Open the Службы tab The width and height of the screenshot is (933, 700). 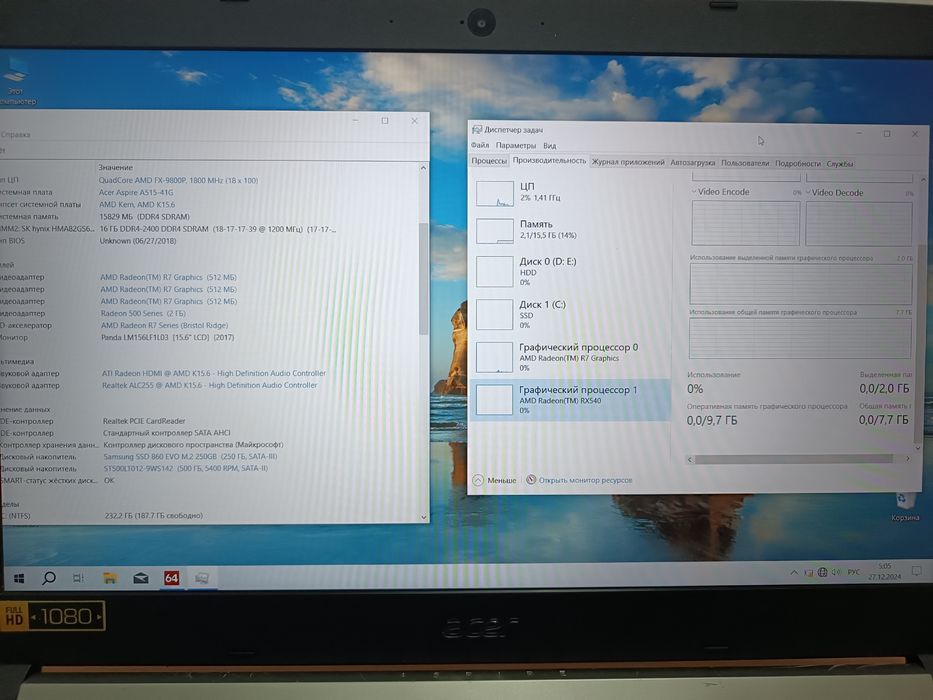click(840, 164)
